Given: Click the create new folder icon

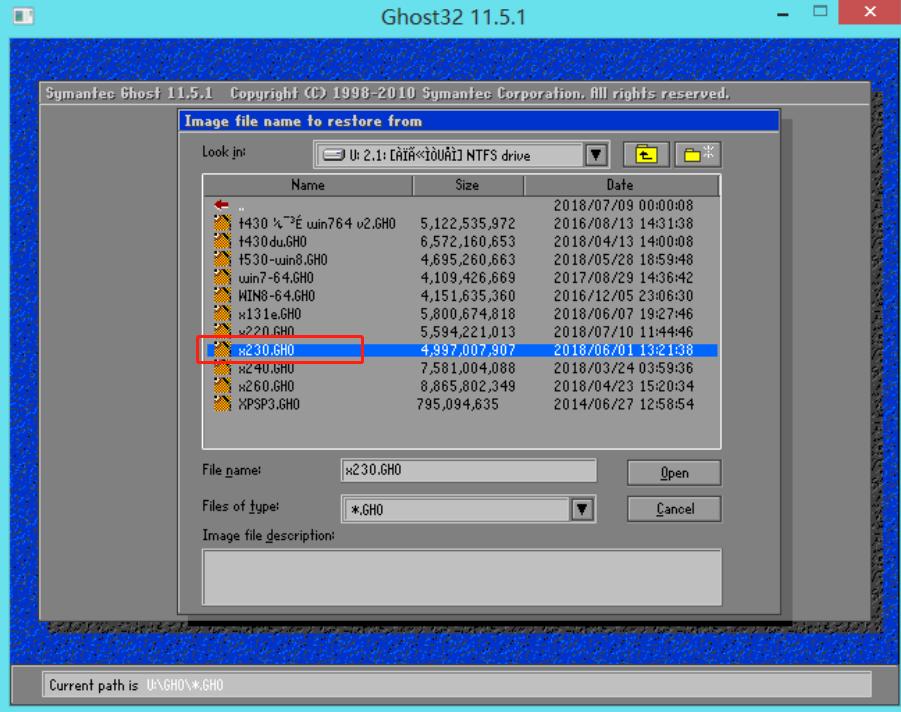Looking at the screenshot, I should point(697,156).
